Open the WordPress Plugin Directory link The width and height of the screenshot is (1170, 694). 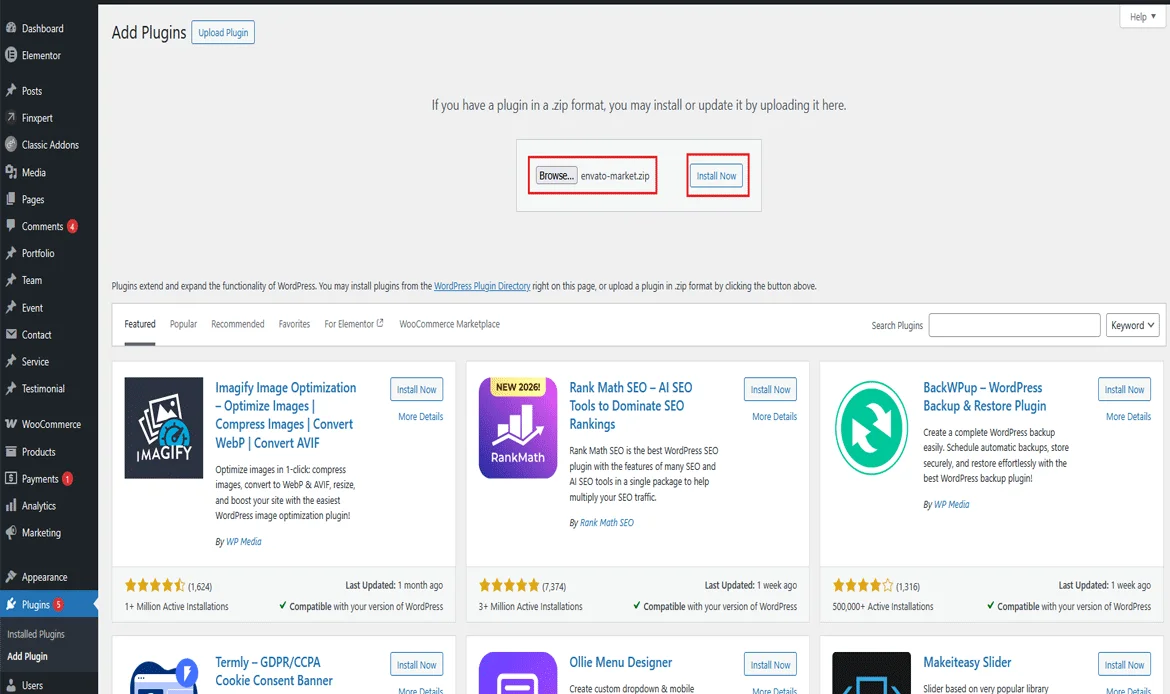[482, 286]
